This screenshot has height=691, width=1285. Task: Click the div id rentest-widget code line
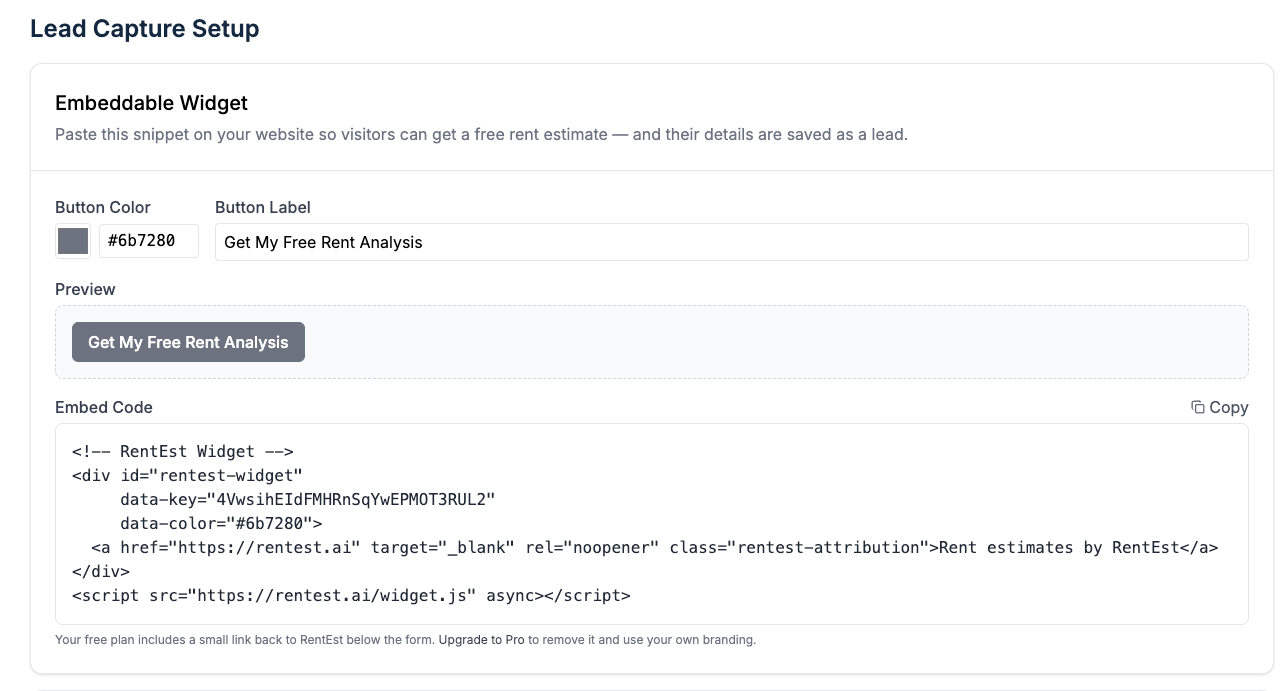click(x=187, y=475)
